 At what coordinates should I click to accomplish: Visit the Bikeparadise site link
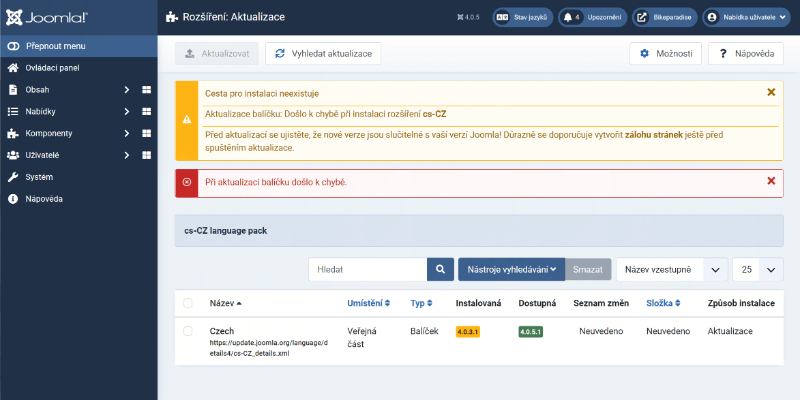(665, 17)
